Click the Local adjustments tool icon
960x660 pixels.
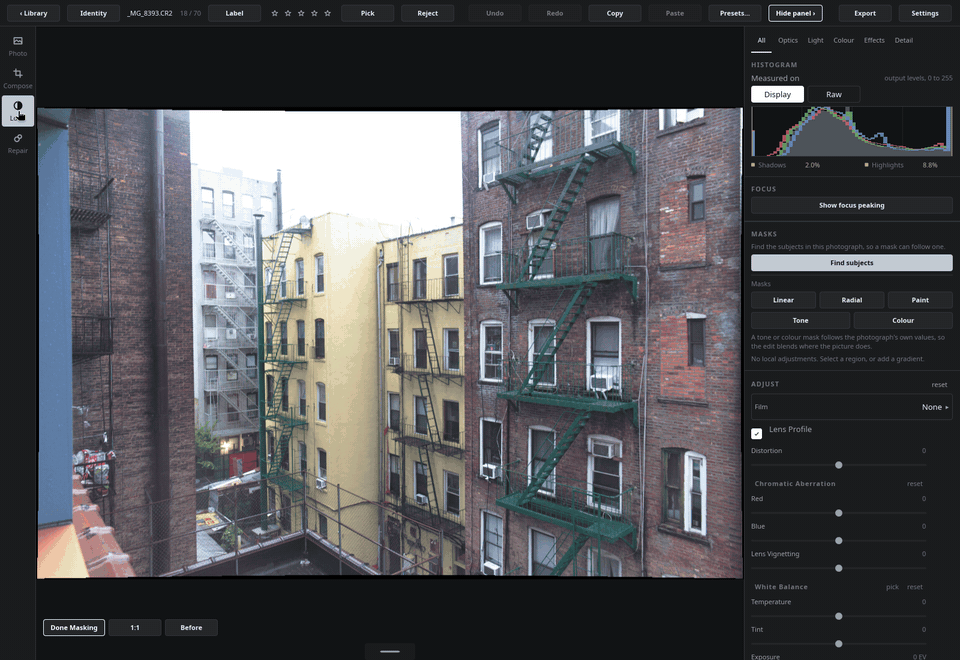tap(18, 111)
